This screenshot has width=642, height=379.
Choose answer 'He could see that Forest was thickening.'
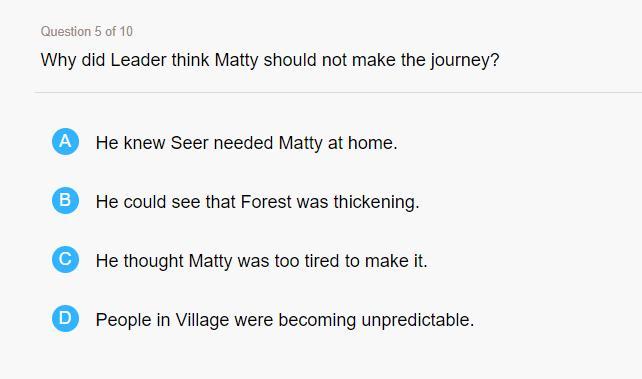[x=258, y=202]
